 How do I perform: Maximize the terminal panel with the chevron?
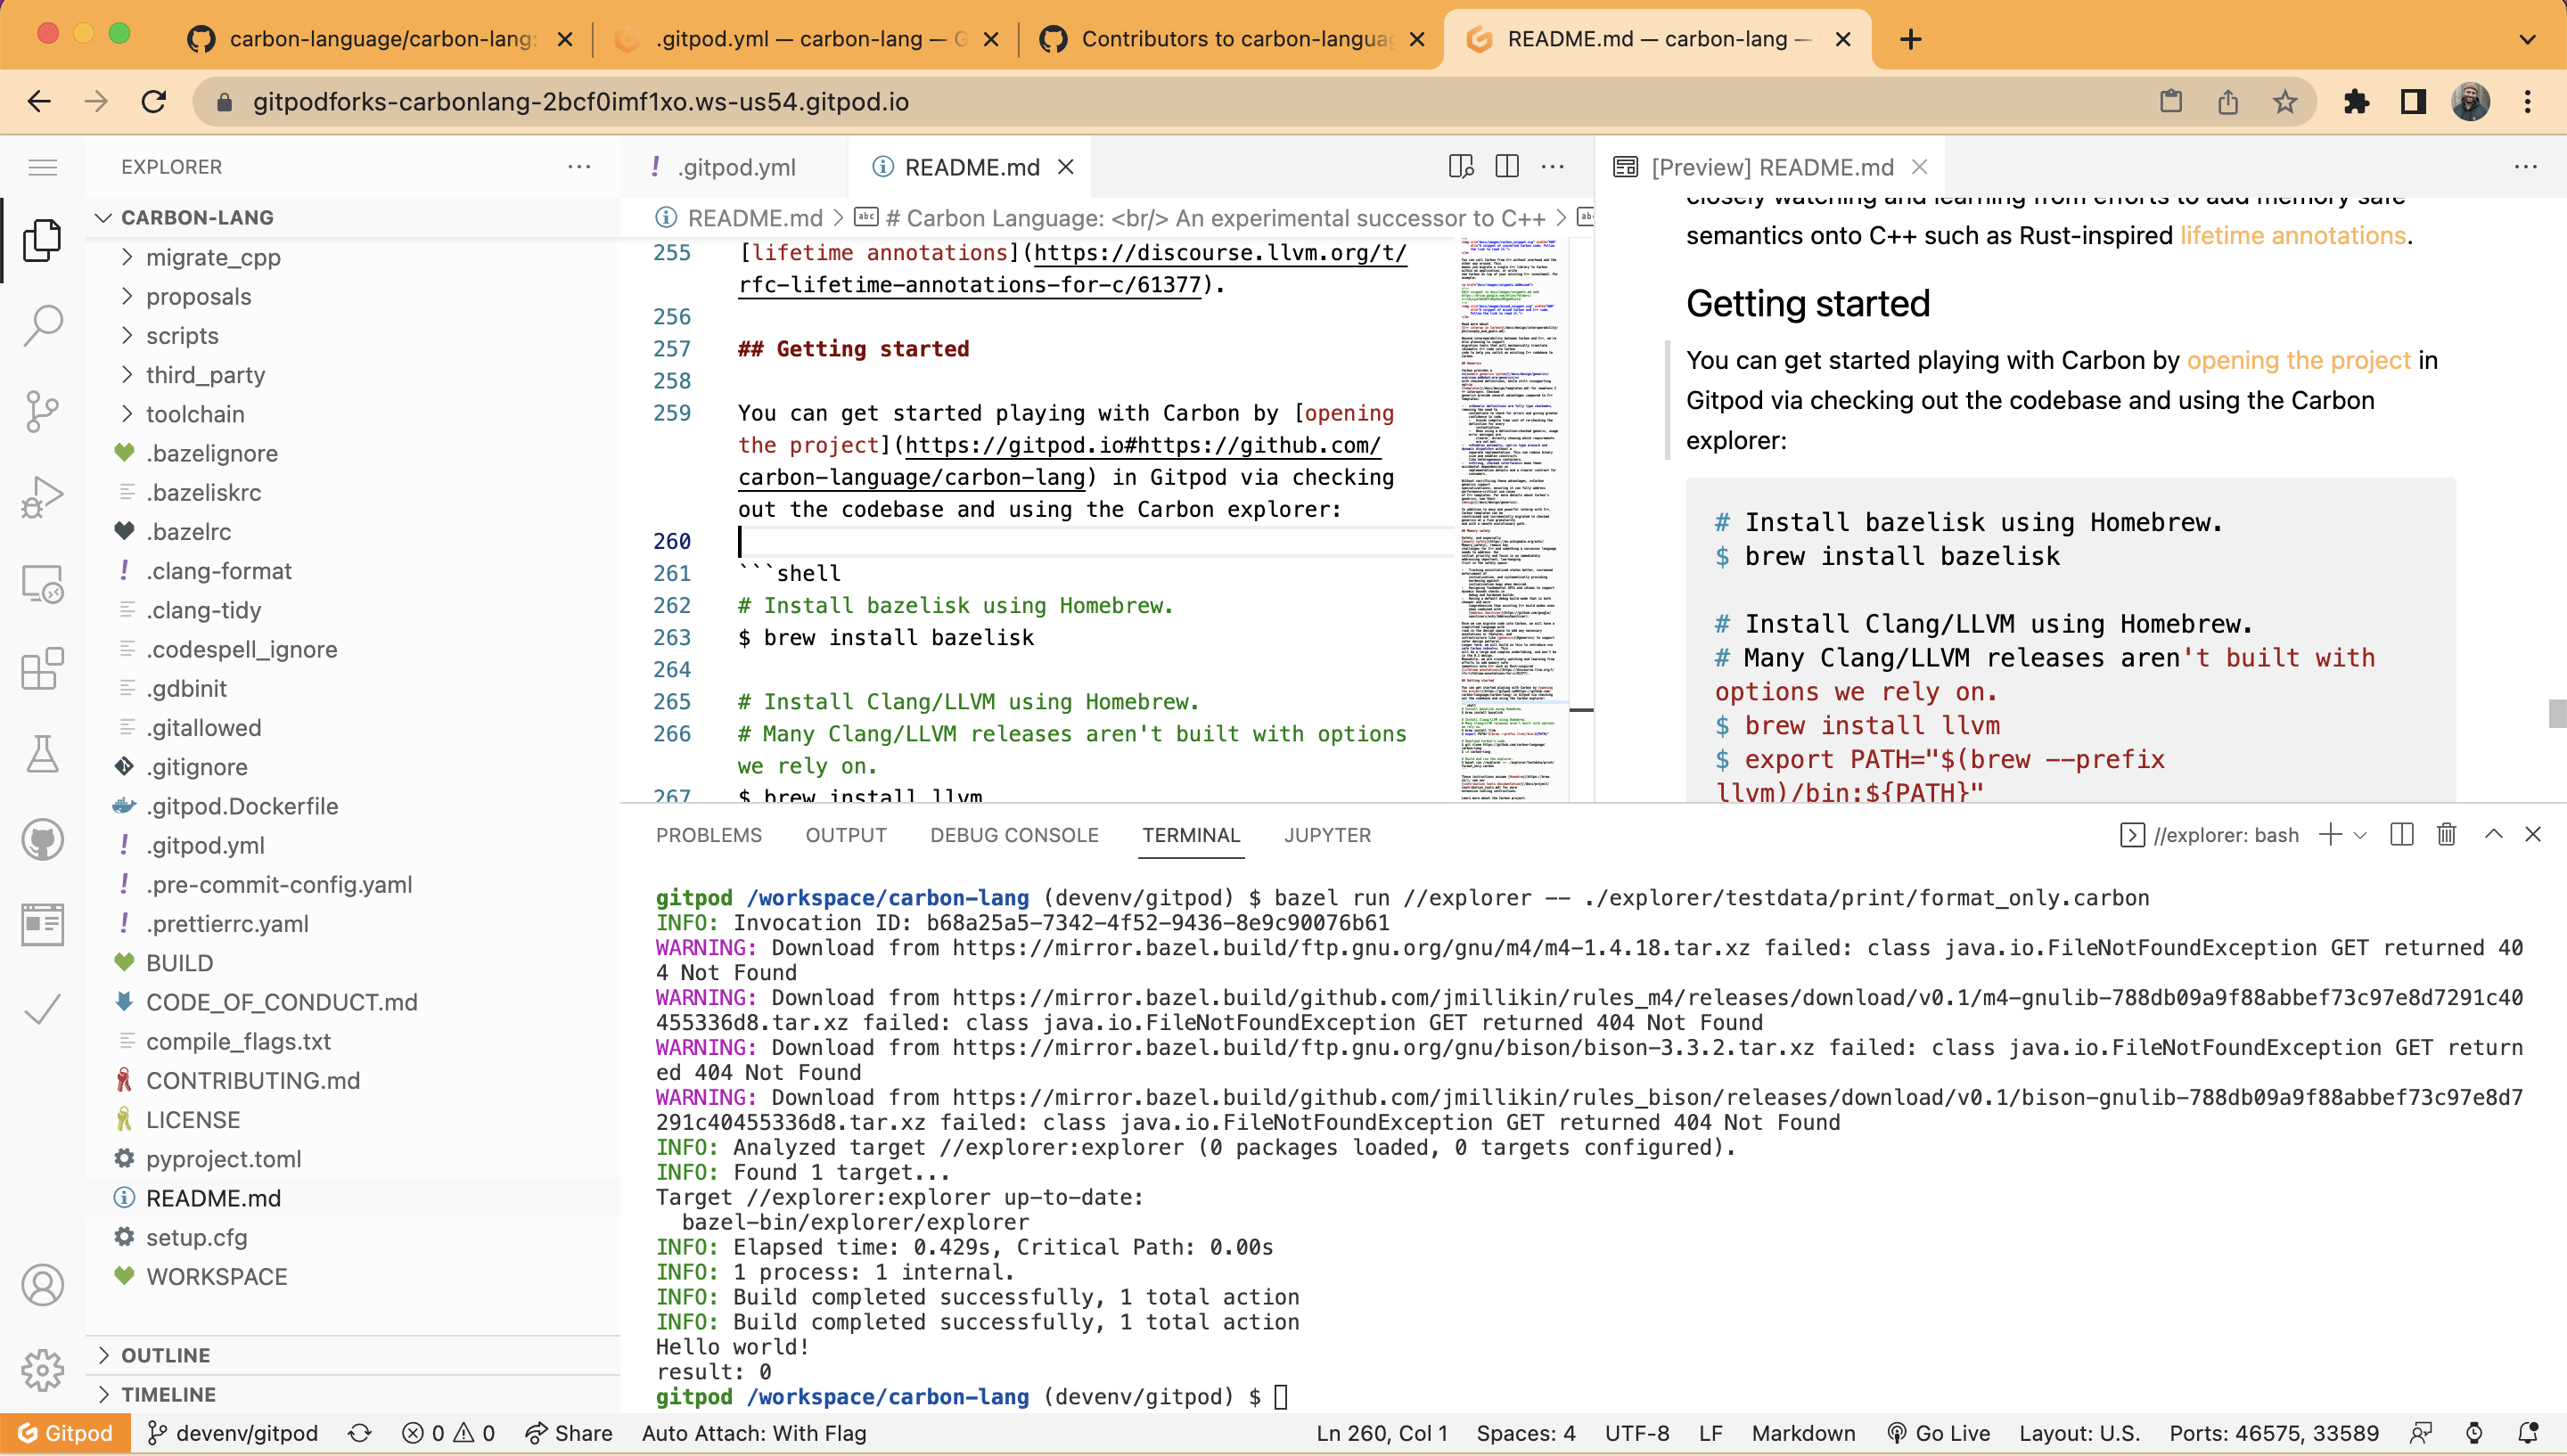pyautogui.click(x=2493, y=834)
